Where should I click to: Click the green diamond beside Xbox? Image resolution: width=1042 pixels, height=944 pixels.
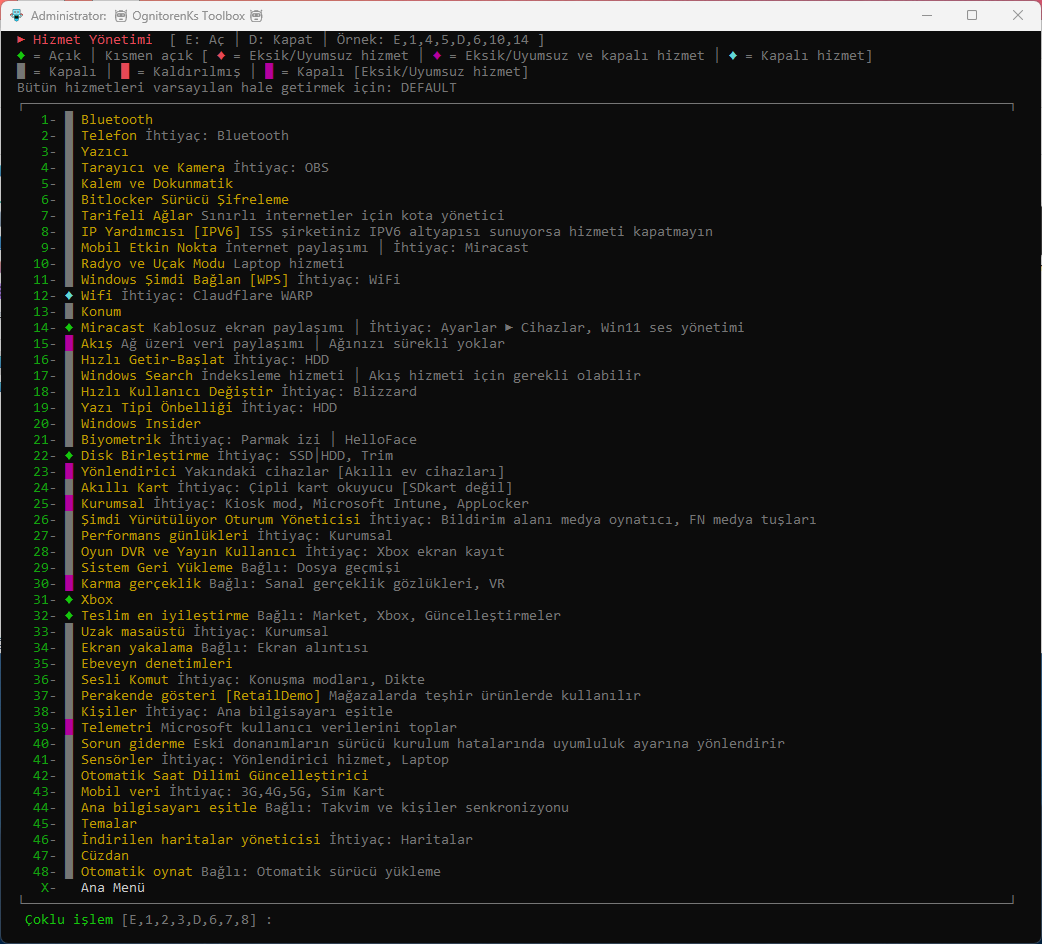point(69,600)
